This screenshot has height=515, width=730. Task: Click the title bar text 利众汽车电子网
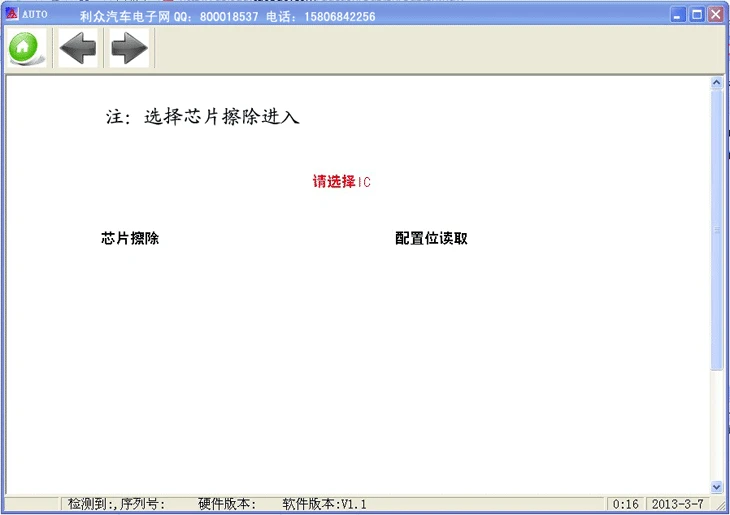(x=125, y=17)
